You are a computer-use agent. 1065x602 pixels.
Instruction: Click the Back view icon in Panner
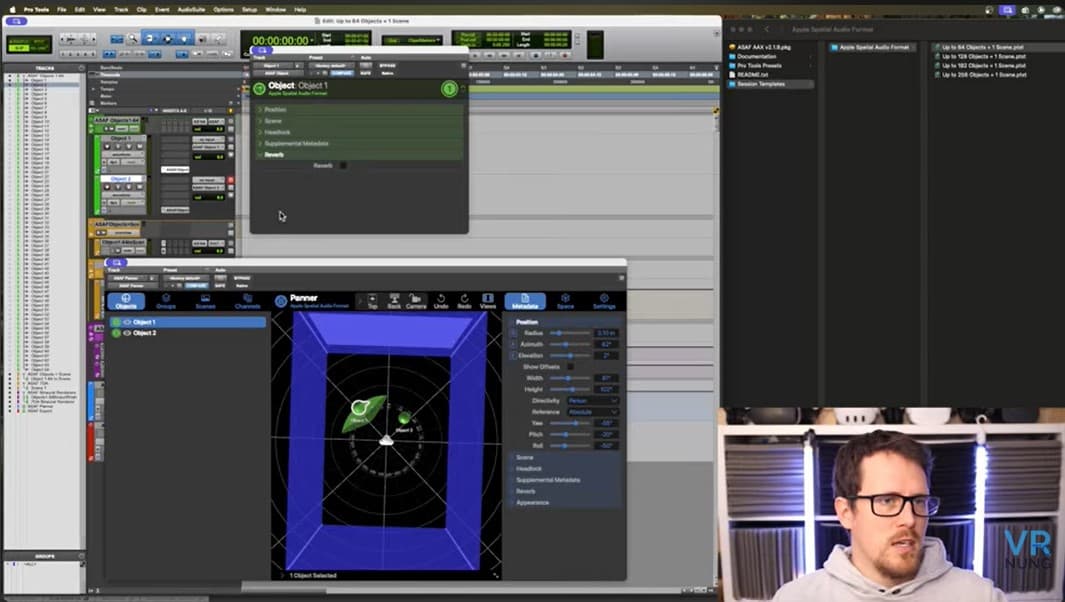pyautogui.click(x=394, y=301)
